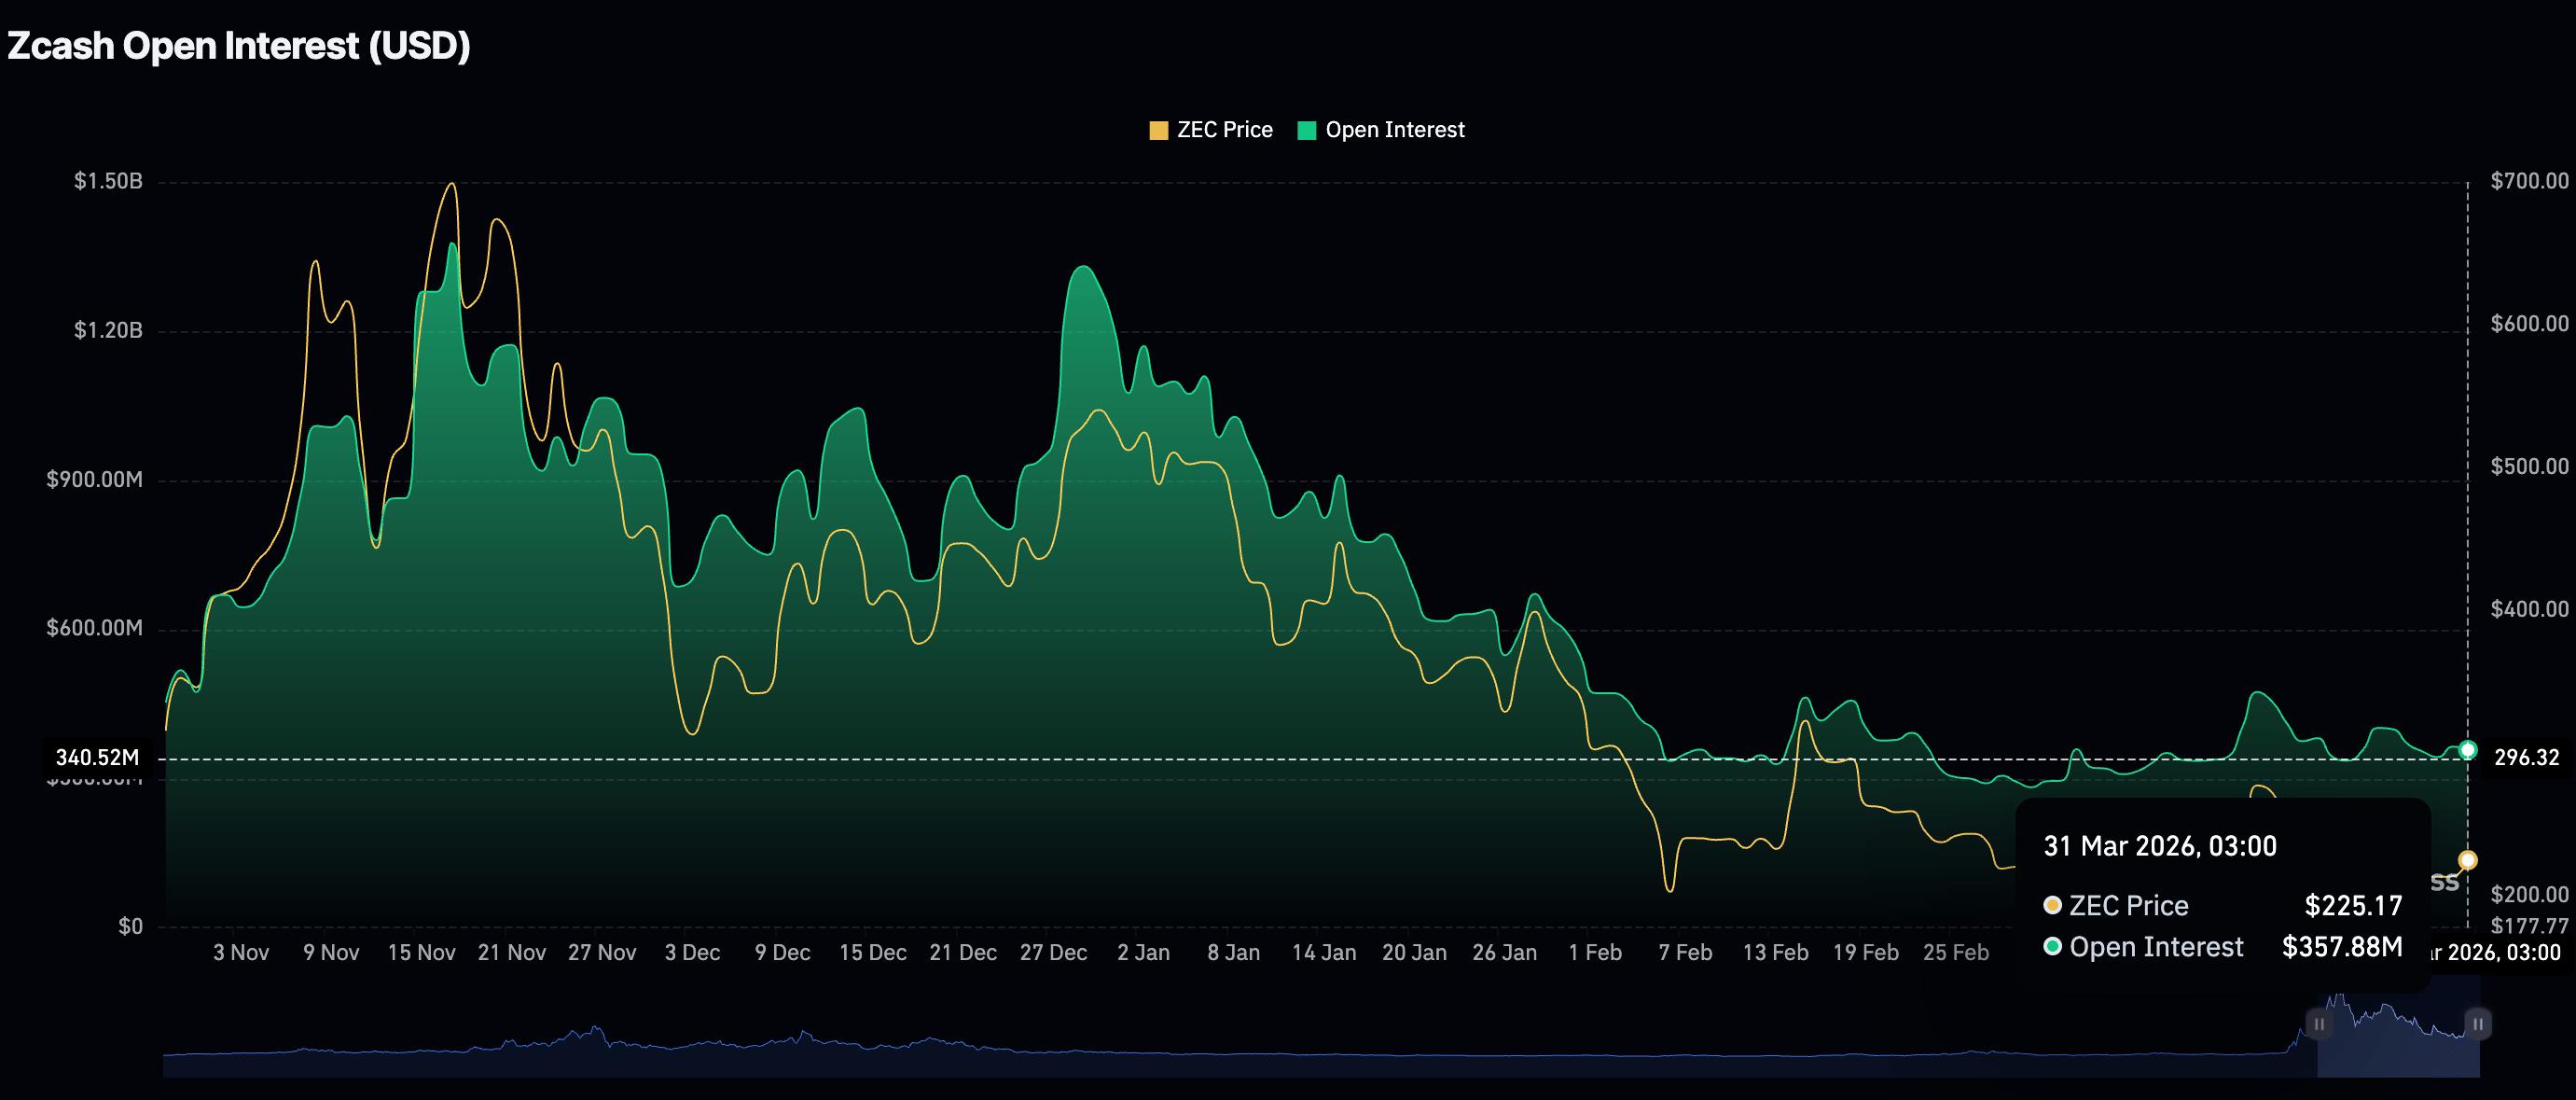
Task: Click the green Open Interest legend swatch
Action: (x=1306, y=130)
